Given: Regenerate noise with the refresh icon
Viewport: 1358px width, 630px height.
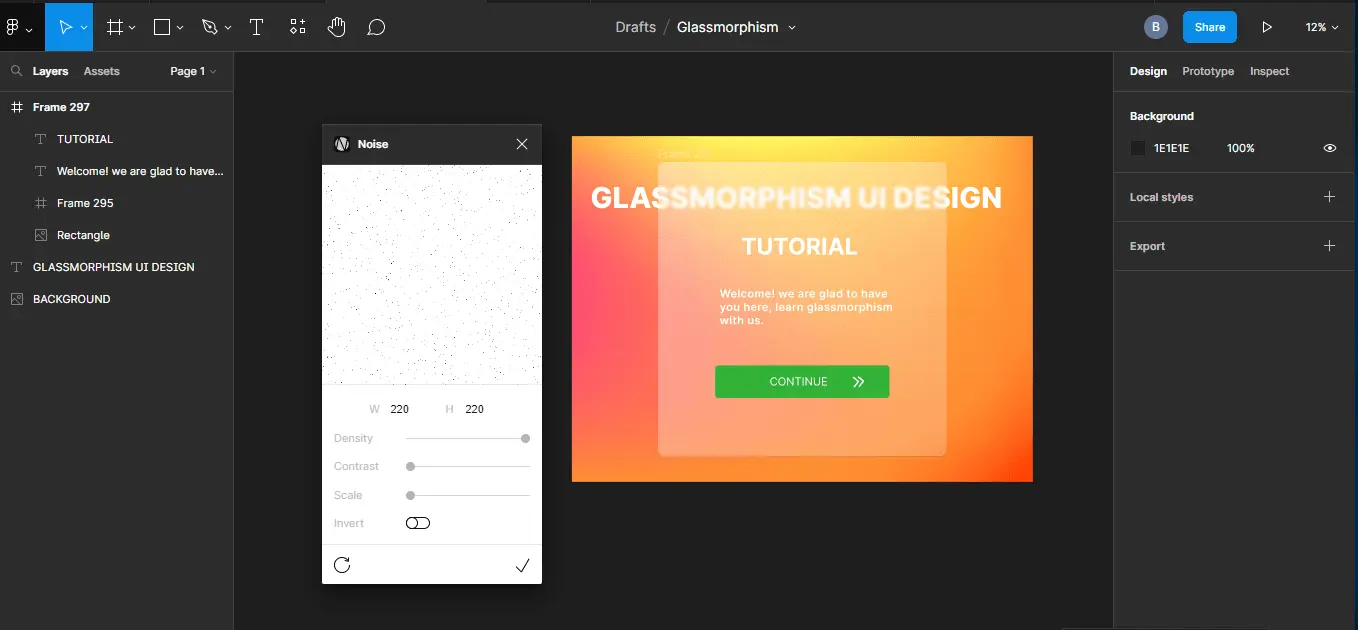Looking at the screenshot, I should (342, 565).
